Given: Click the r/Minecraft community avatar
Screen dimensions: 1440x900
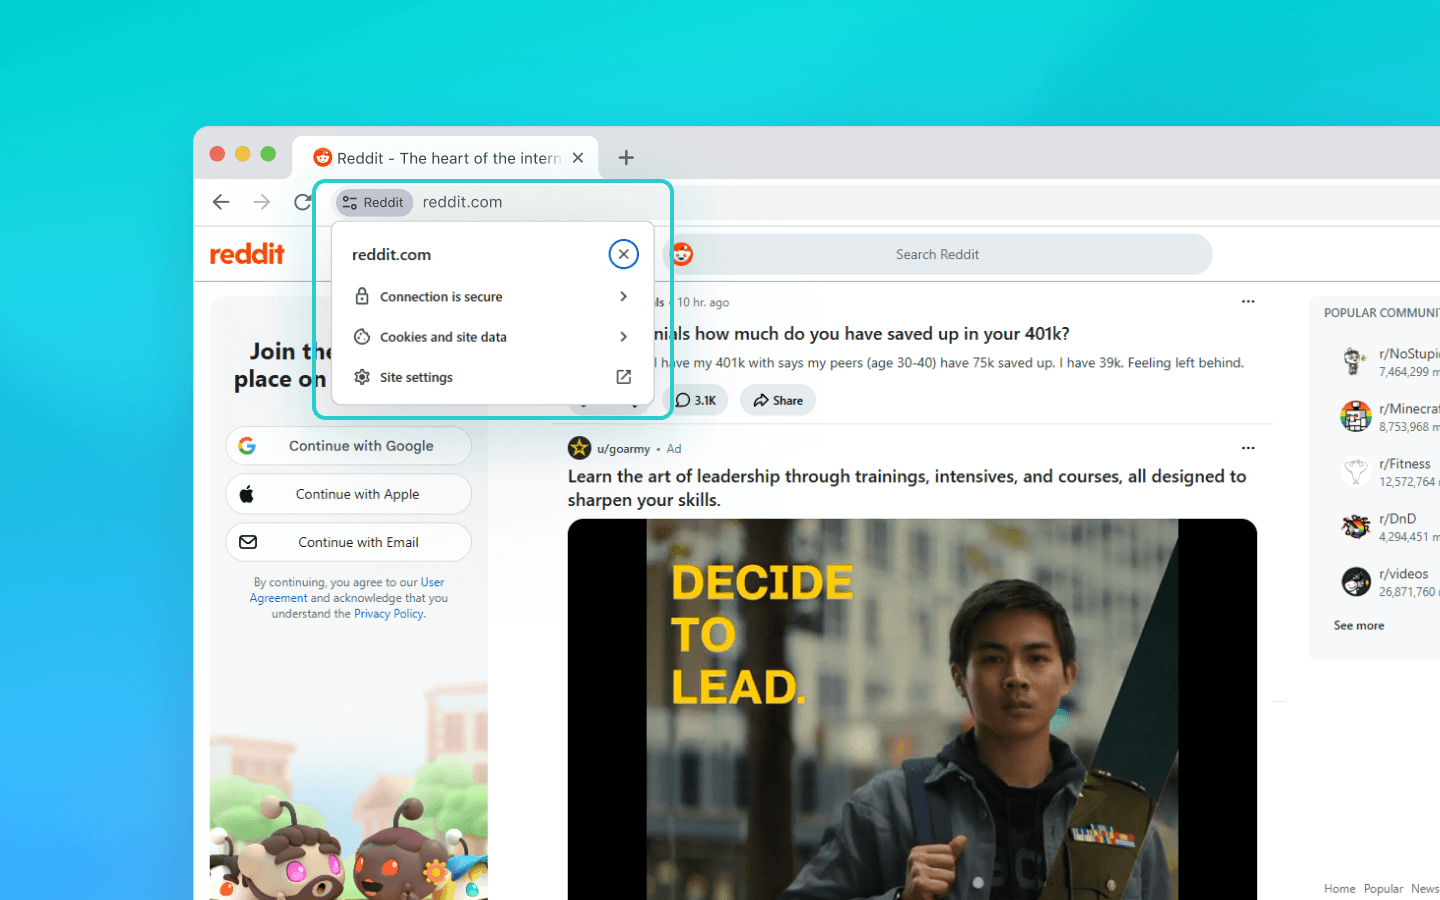Looking at the screenshot, I should point(1355,416).
